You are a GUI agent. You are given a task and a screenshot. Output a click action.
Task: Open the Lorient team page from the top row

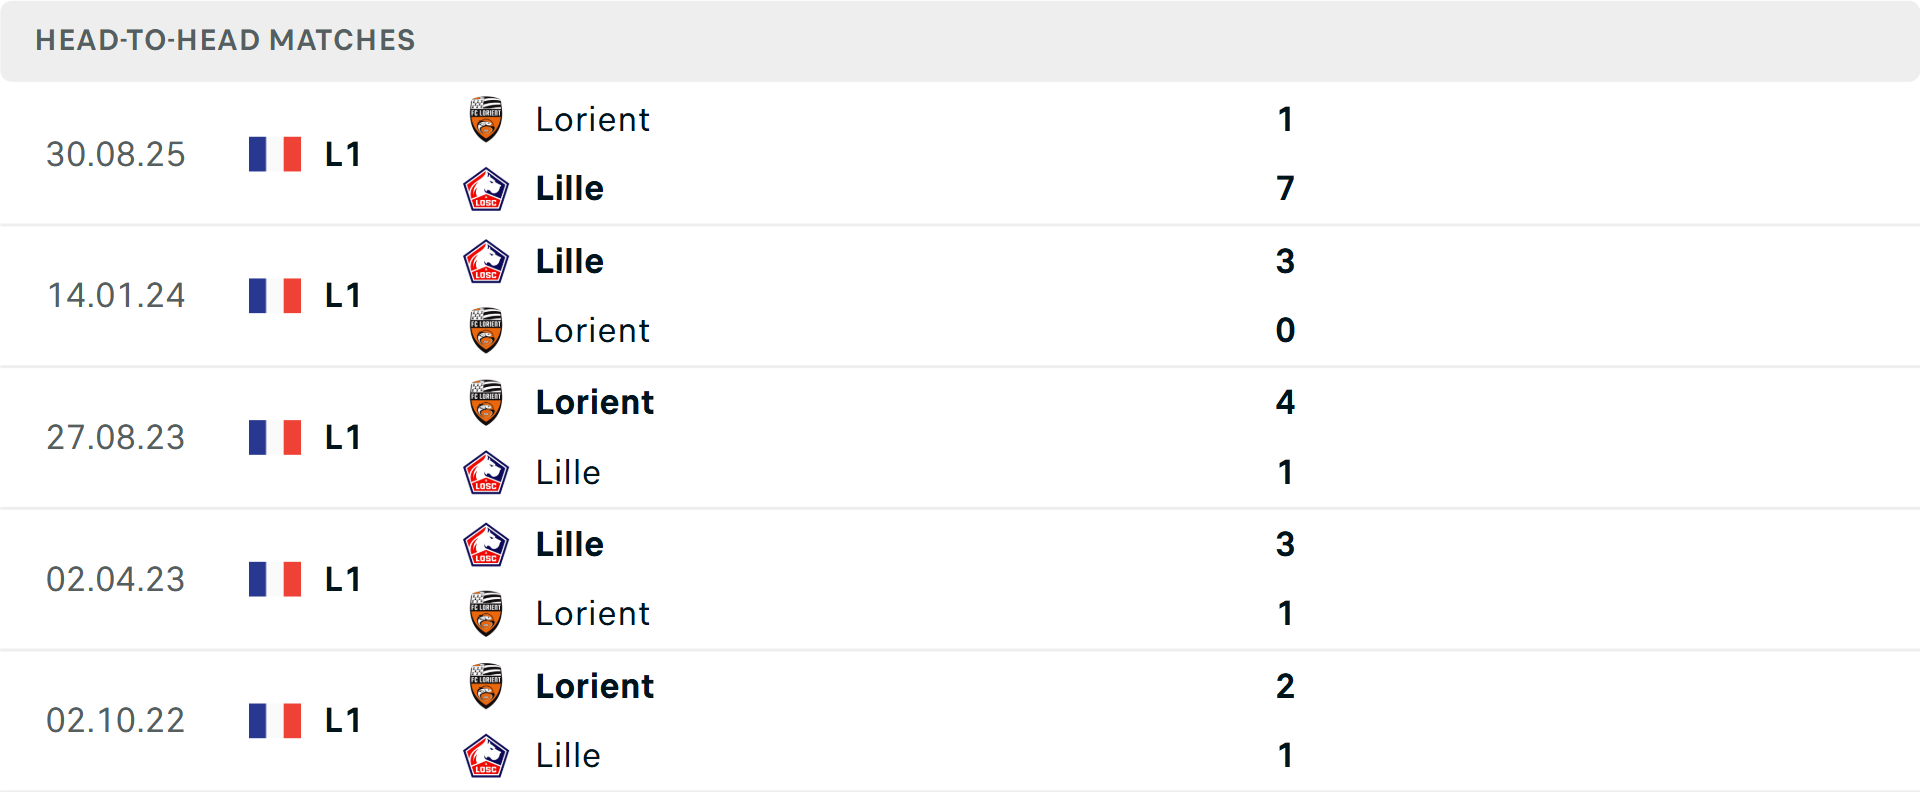tap(593, 119)
